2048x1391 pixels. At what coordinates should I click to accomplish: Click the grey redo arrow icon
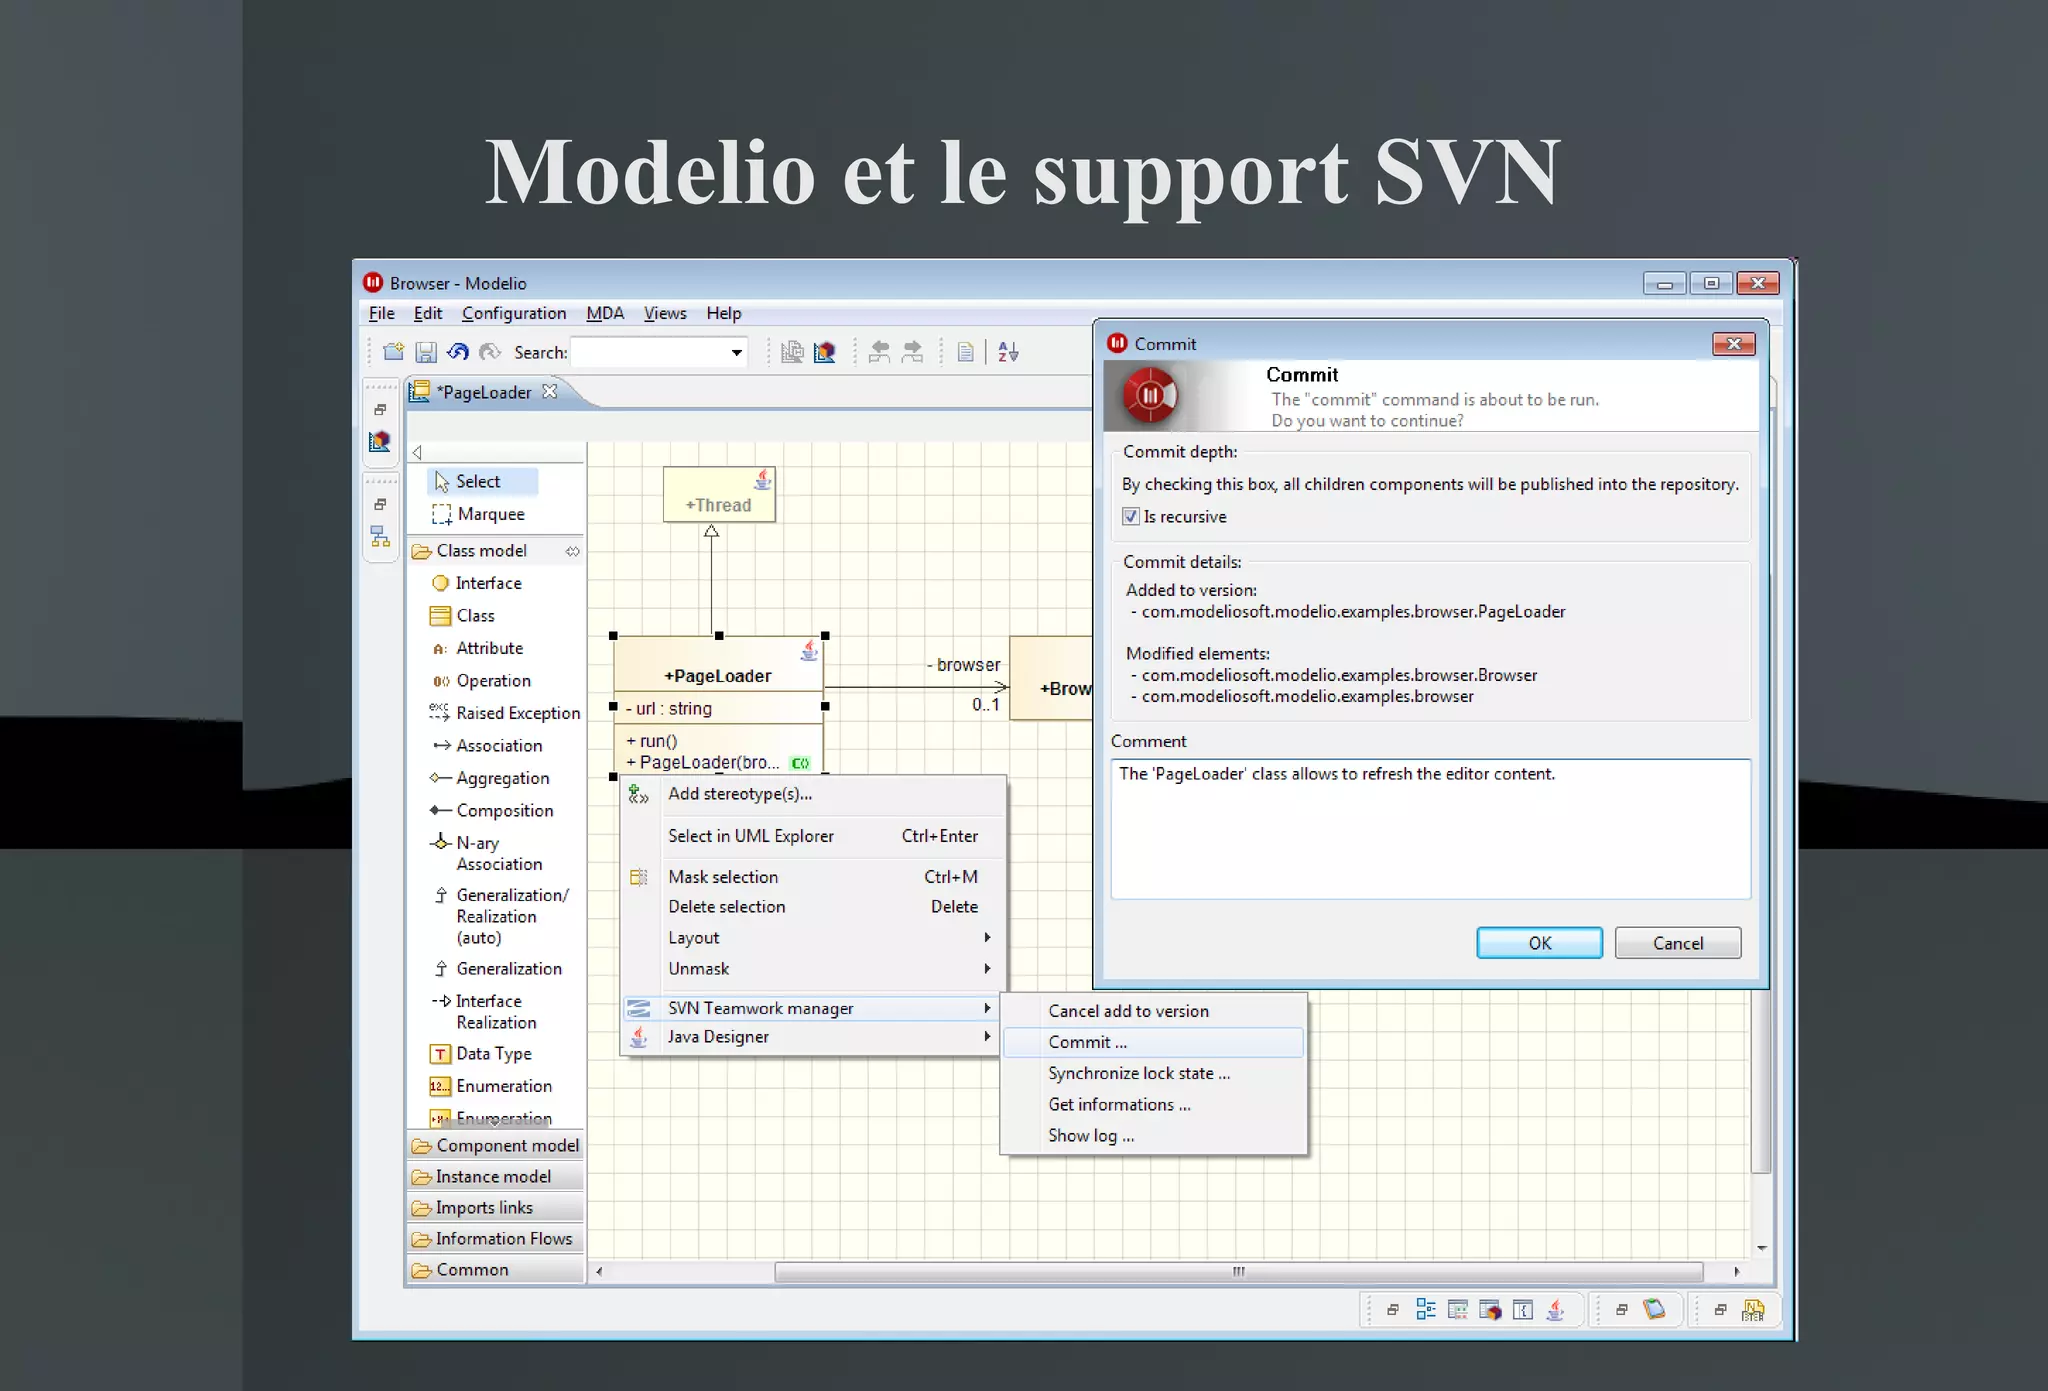(490, 352)
